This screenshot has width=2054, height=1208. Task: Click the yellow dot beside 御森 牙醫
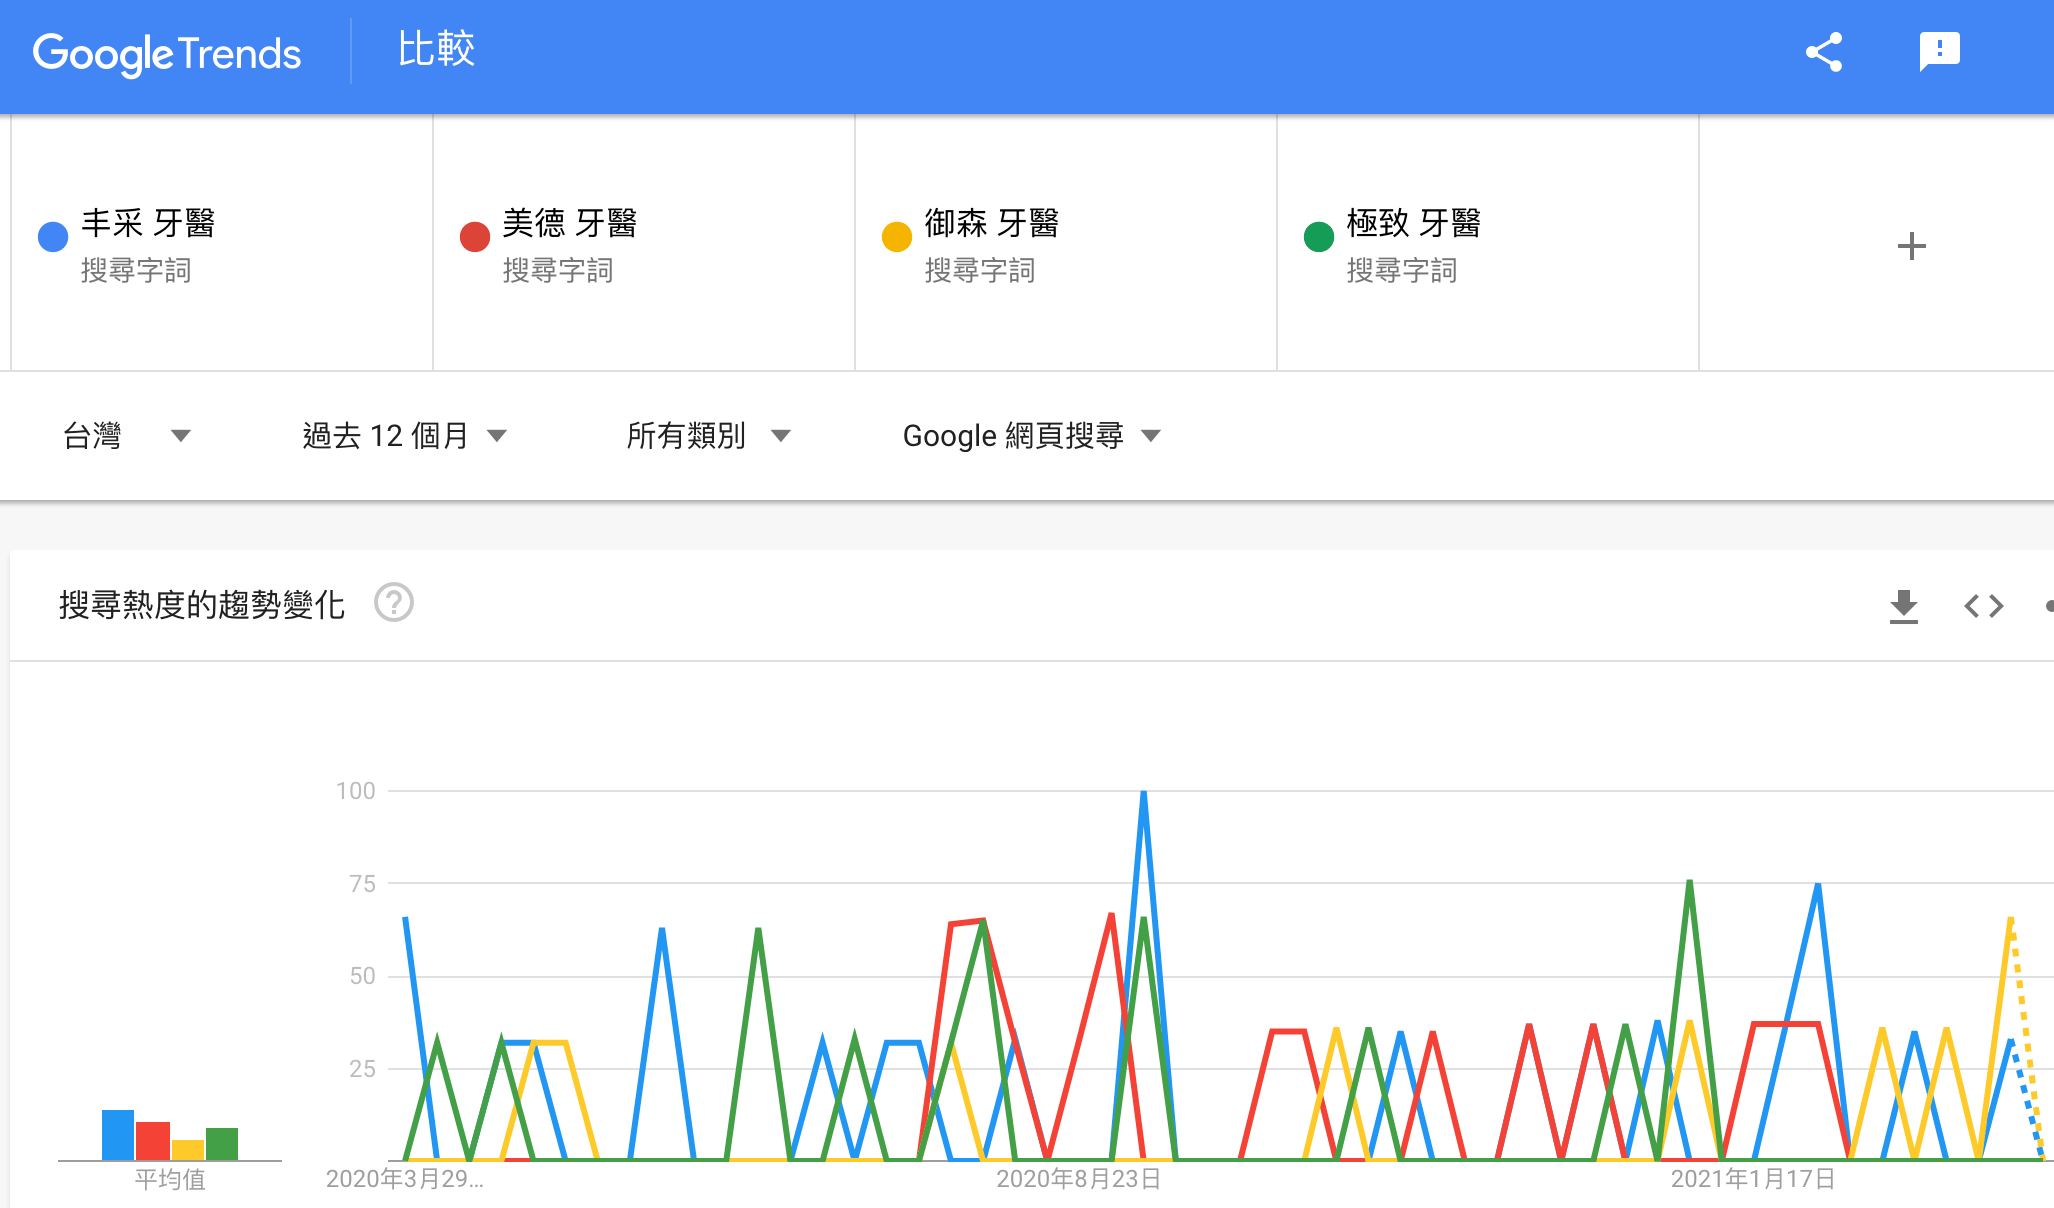(897, 237)
